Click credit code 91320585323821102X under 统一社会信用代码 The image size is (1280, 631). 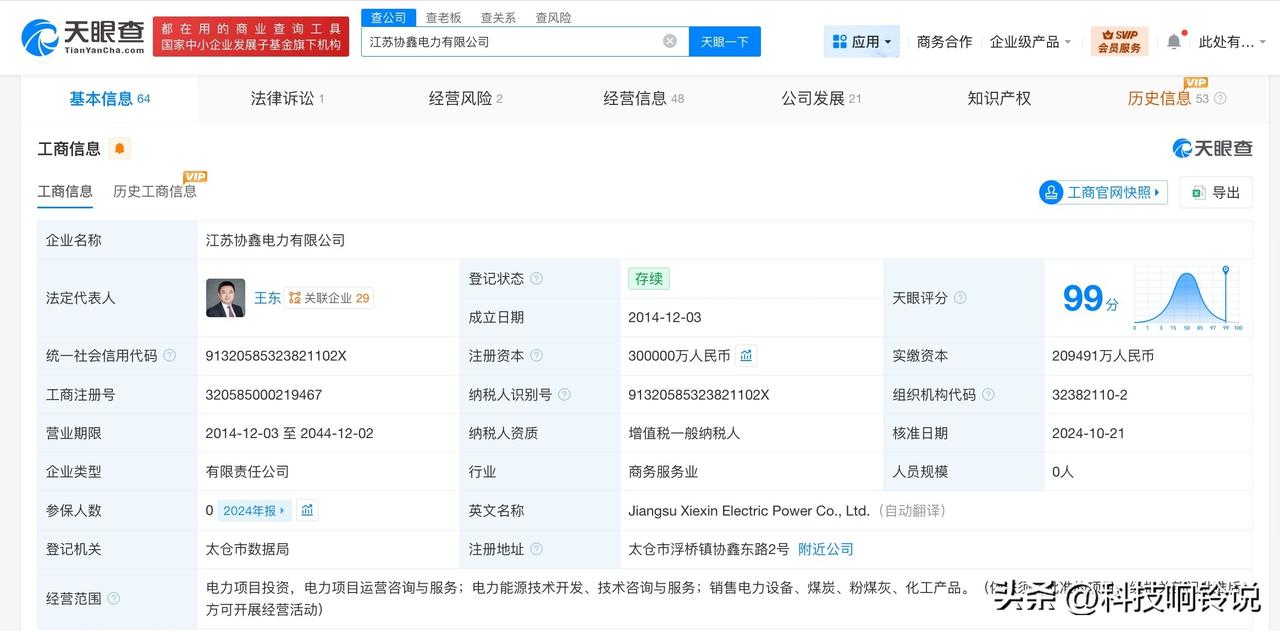(x=276, y=355)
